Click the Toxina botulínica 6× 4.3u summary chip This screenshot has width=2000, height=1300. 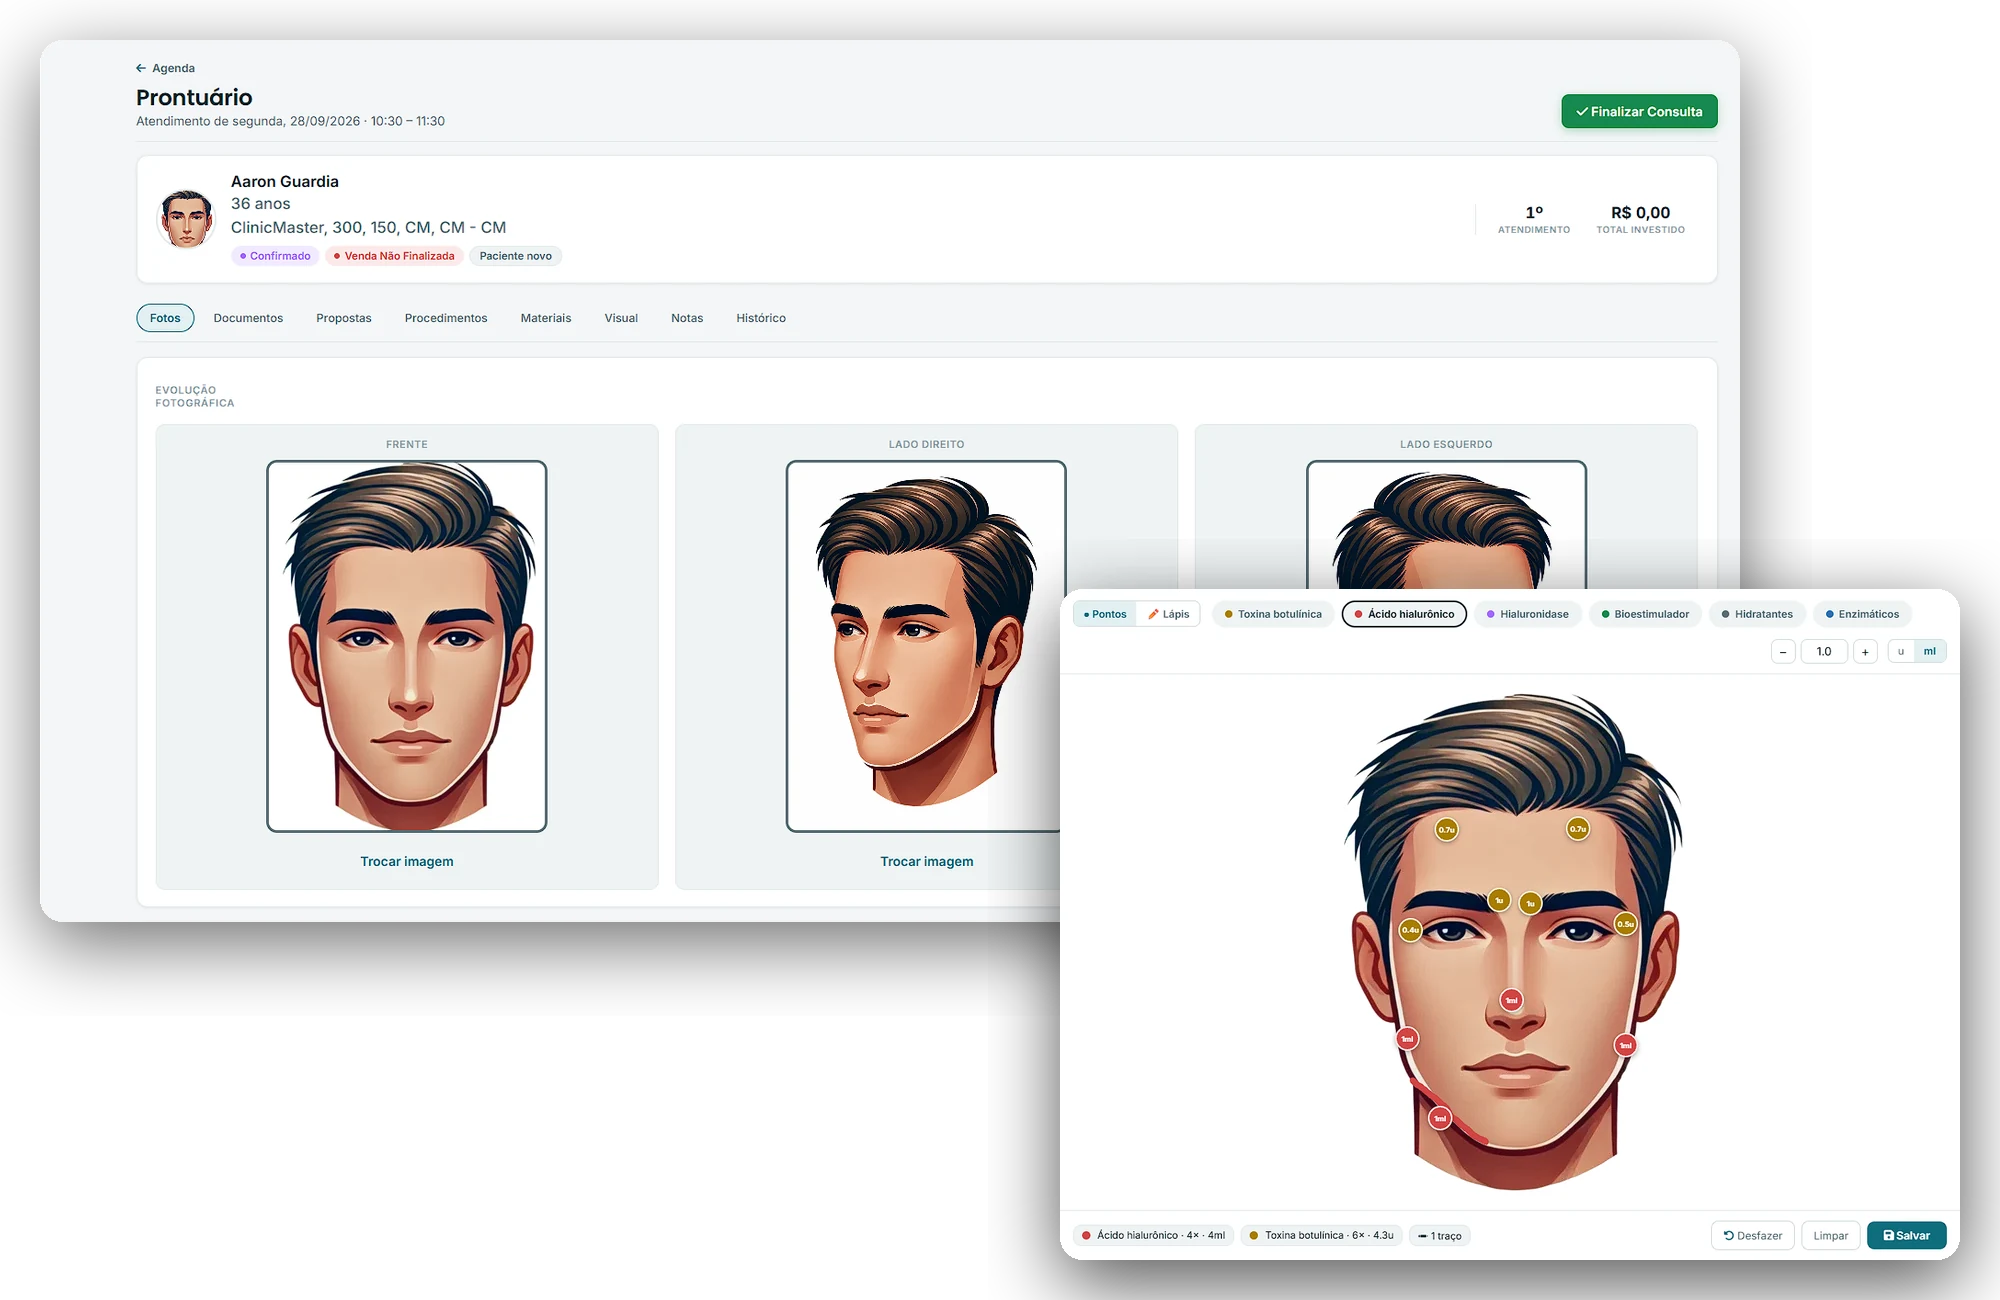point(1322,1236)
